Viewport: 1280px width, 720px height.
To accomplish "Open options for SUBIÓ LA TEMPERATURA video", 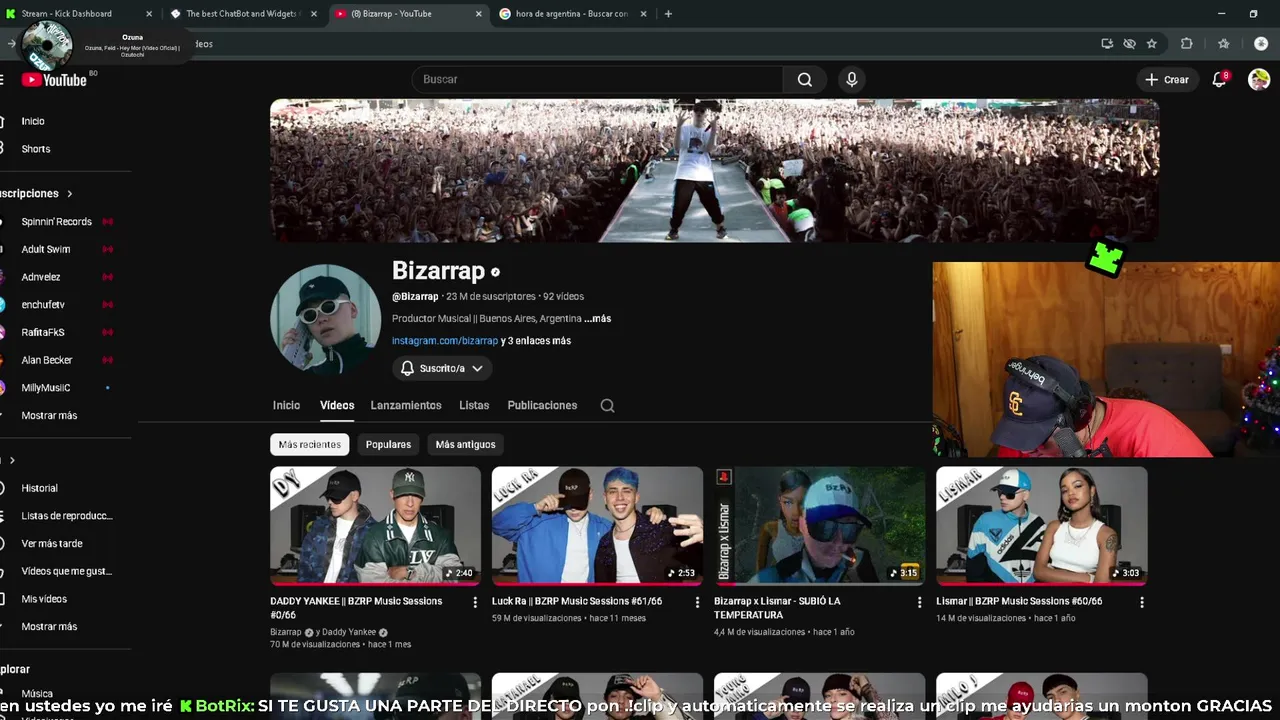I will click(x=919, y=602).
